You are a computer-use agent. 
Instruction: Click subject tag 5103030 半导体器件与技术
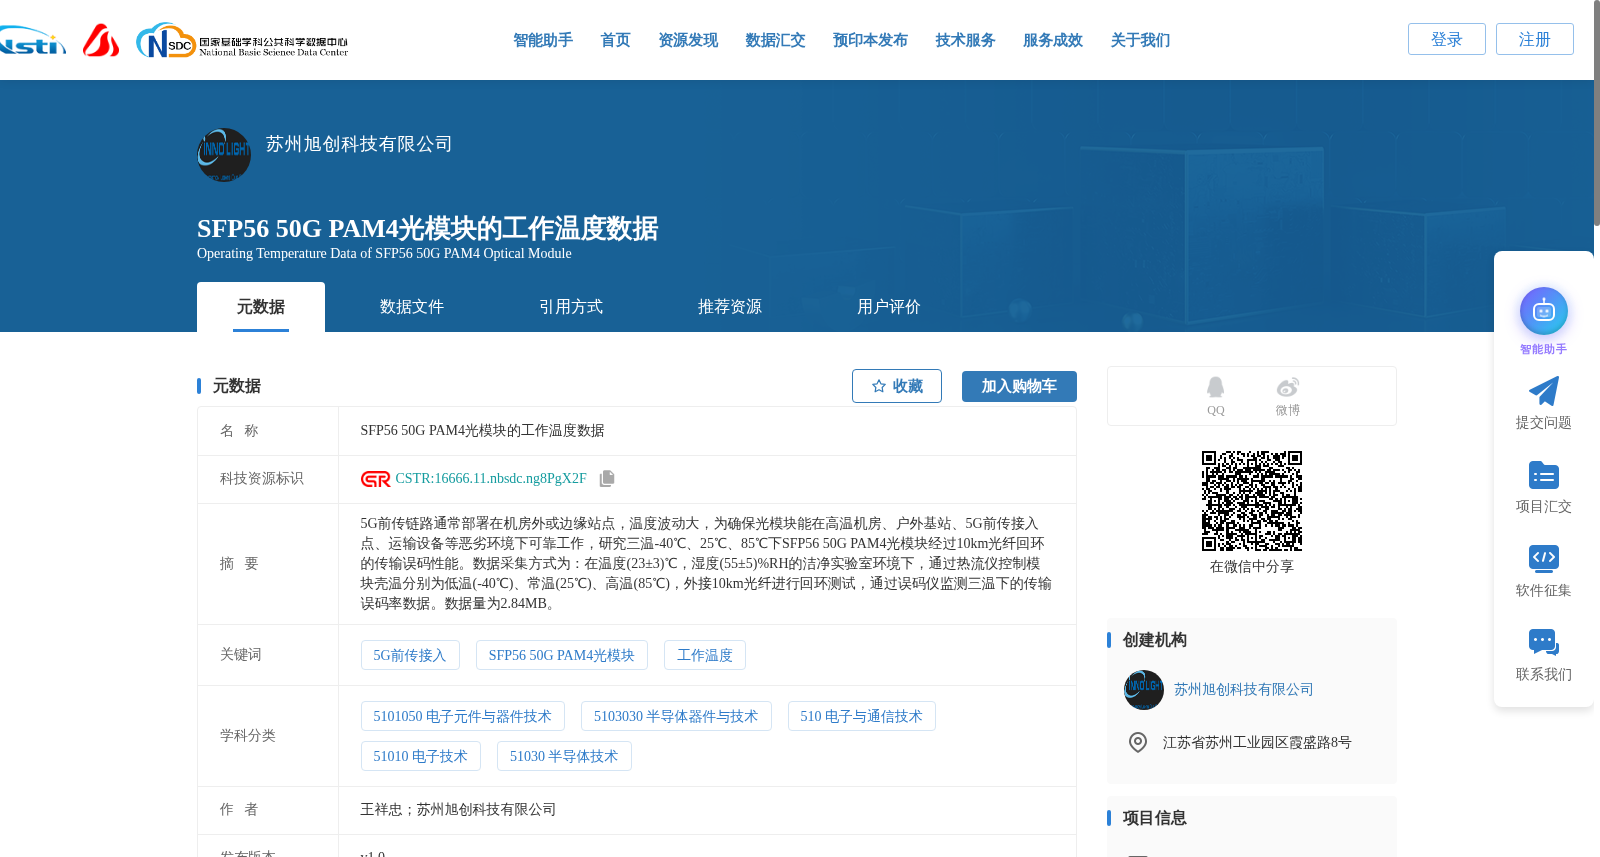pyautogui.click(x=676, y=716)
